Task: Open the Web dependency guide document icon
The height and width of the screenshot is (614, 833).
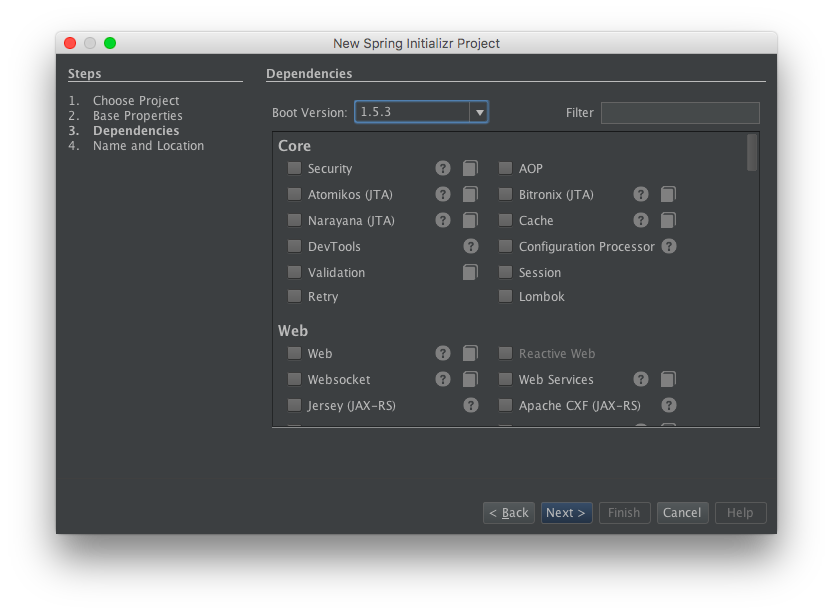Action: point(470,353)
